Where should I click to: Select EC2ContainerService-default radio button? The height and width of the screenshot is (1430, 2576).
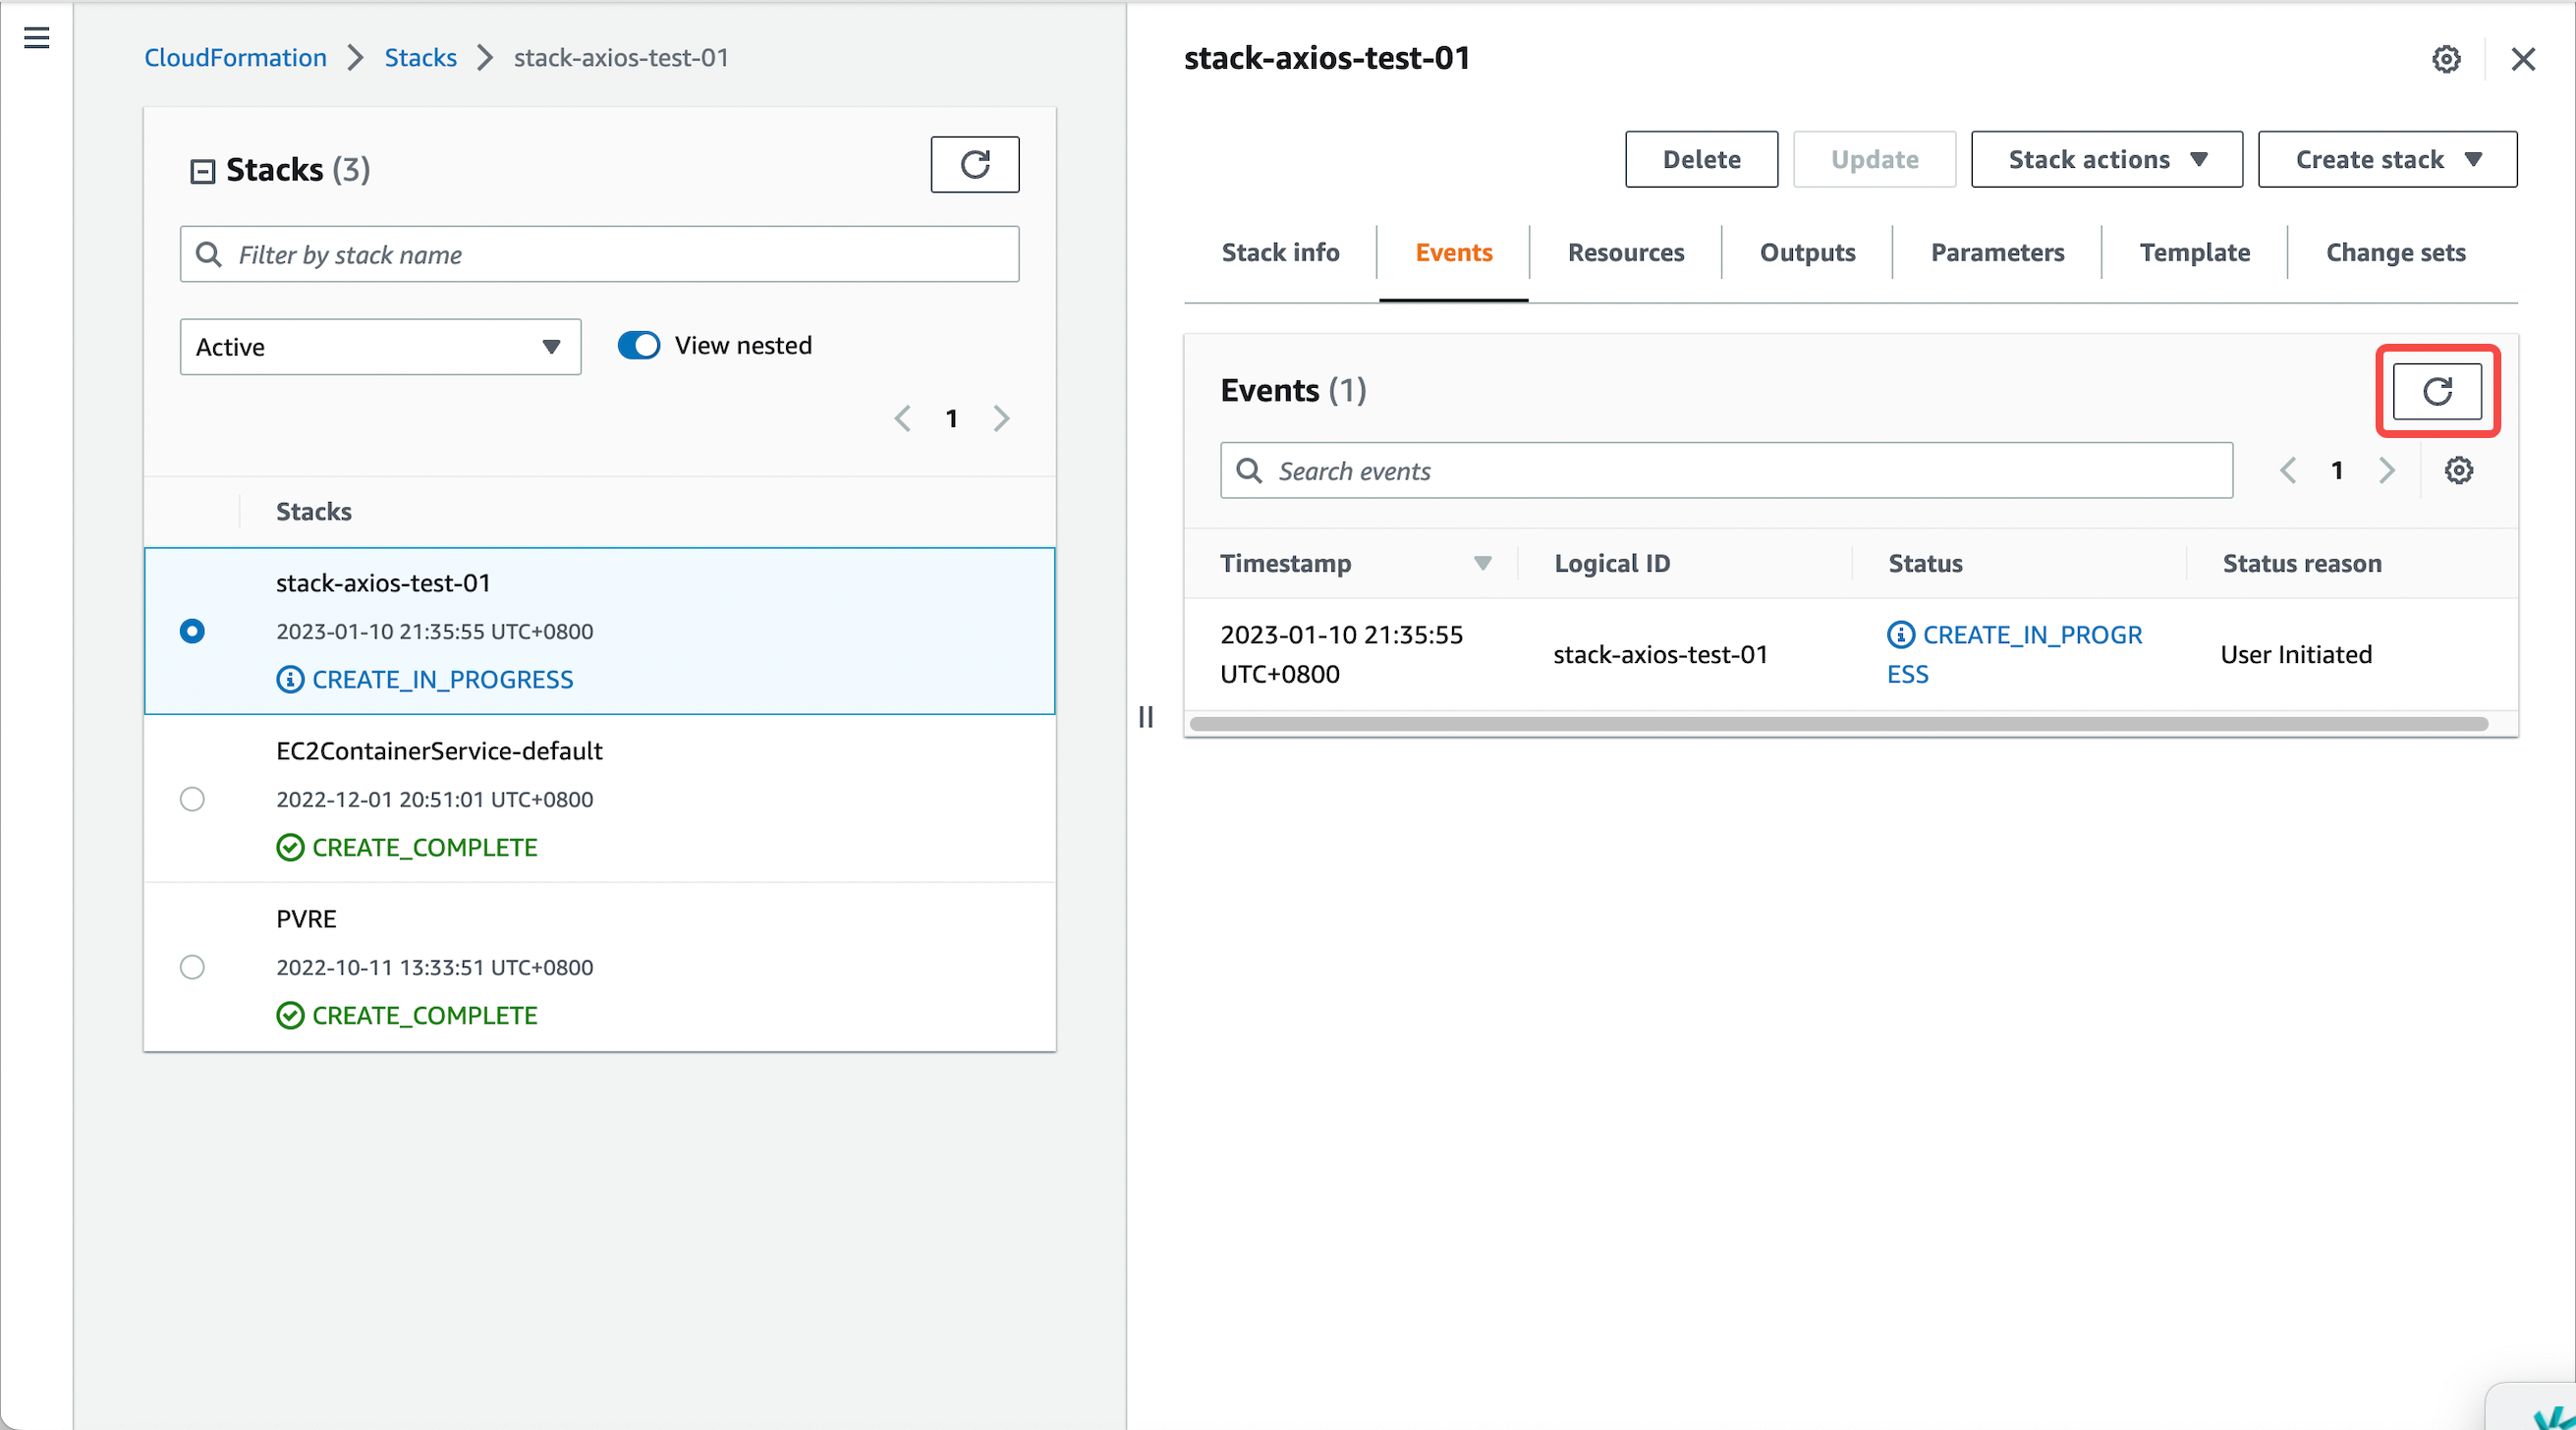click(x=192, y=799)
